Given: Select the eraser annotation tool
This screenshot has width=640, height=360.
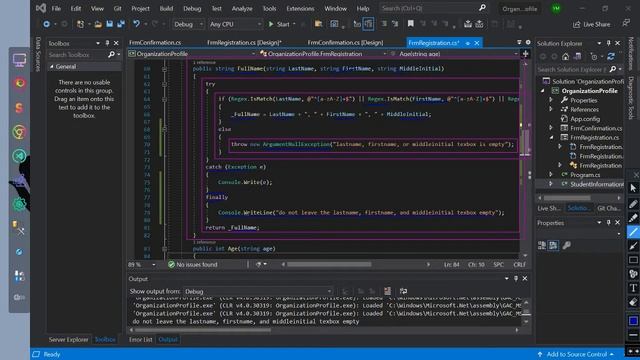Looking at the screenshot, I should click(x=633, y=302).
